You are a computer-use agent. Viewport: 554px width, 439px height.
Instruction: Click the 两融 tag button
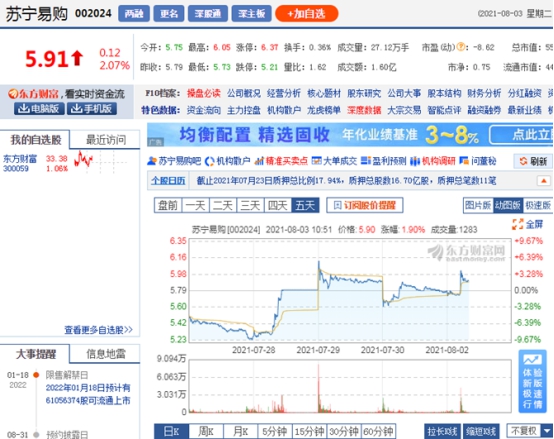click(x=134, y=14)
